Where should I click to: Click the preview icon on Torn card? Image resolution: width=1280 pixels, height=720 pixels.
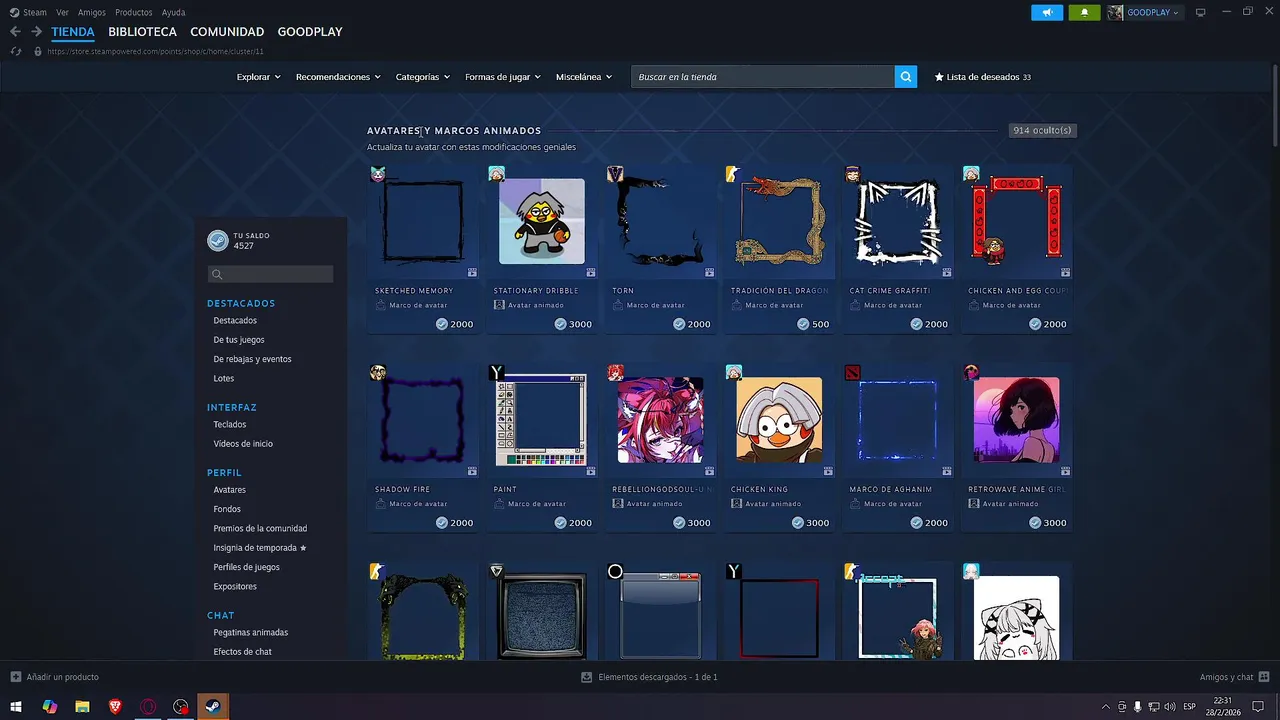coord(709,272)
